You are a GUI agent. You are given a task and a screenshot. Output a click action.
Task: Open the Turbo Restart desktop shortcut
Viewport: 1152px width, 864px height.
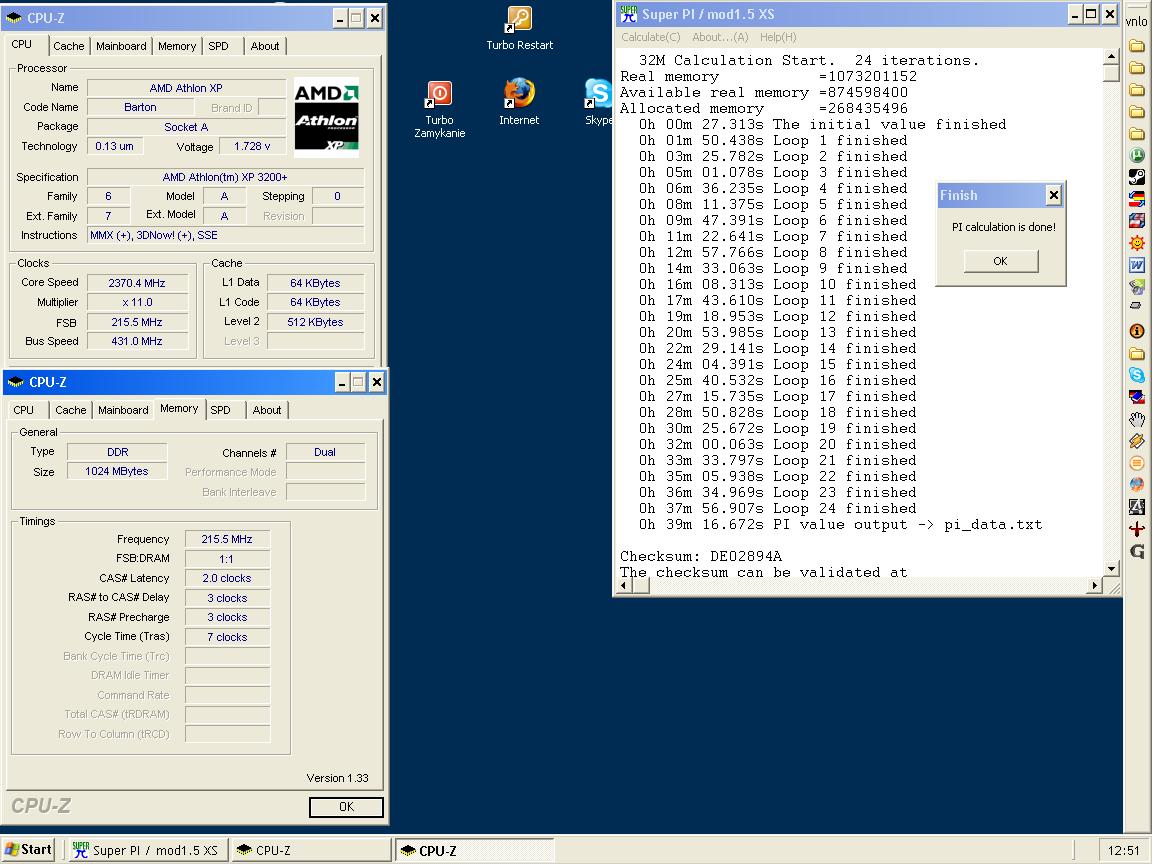[x=519, y=28]
